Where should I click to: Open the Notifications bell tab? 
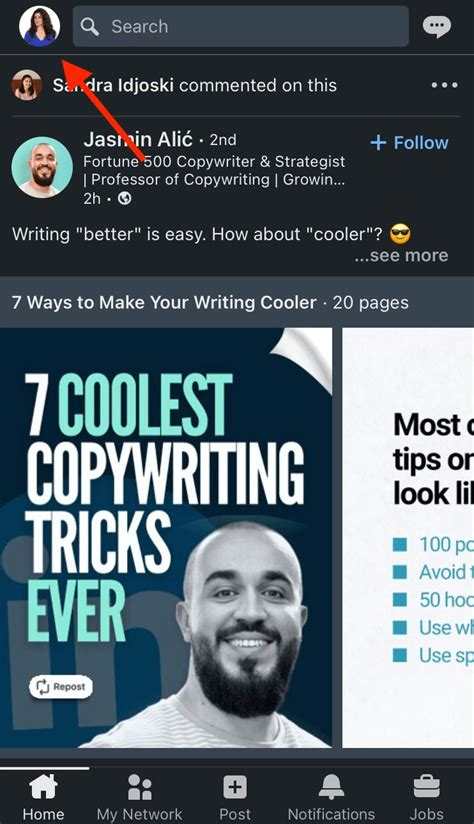(331, 797)
